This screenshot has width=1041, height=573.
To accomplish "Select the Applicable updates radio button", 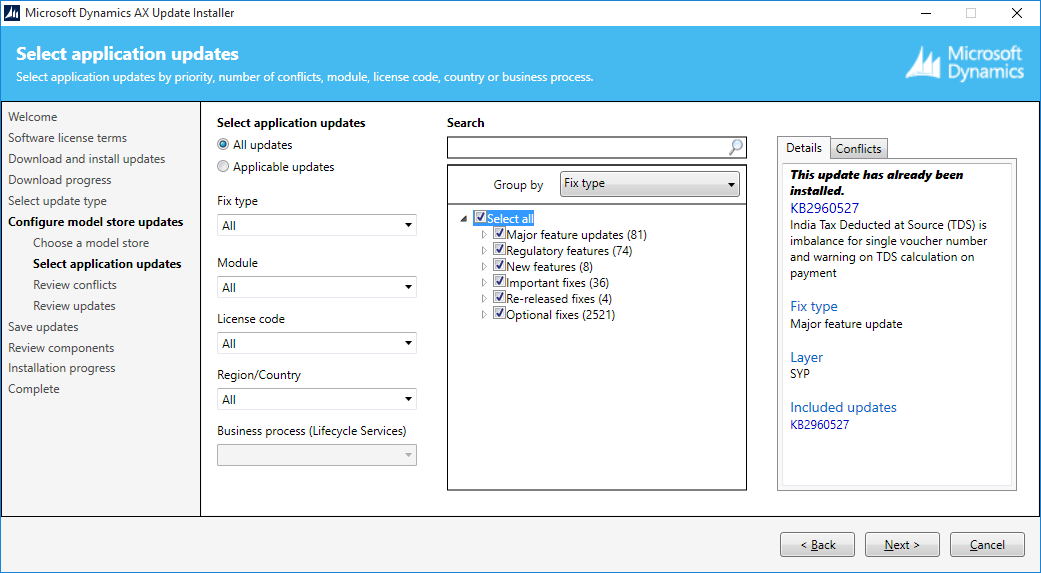I will [x=223, y=167].
